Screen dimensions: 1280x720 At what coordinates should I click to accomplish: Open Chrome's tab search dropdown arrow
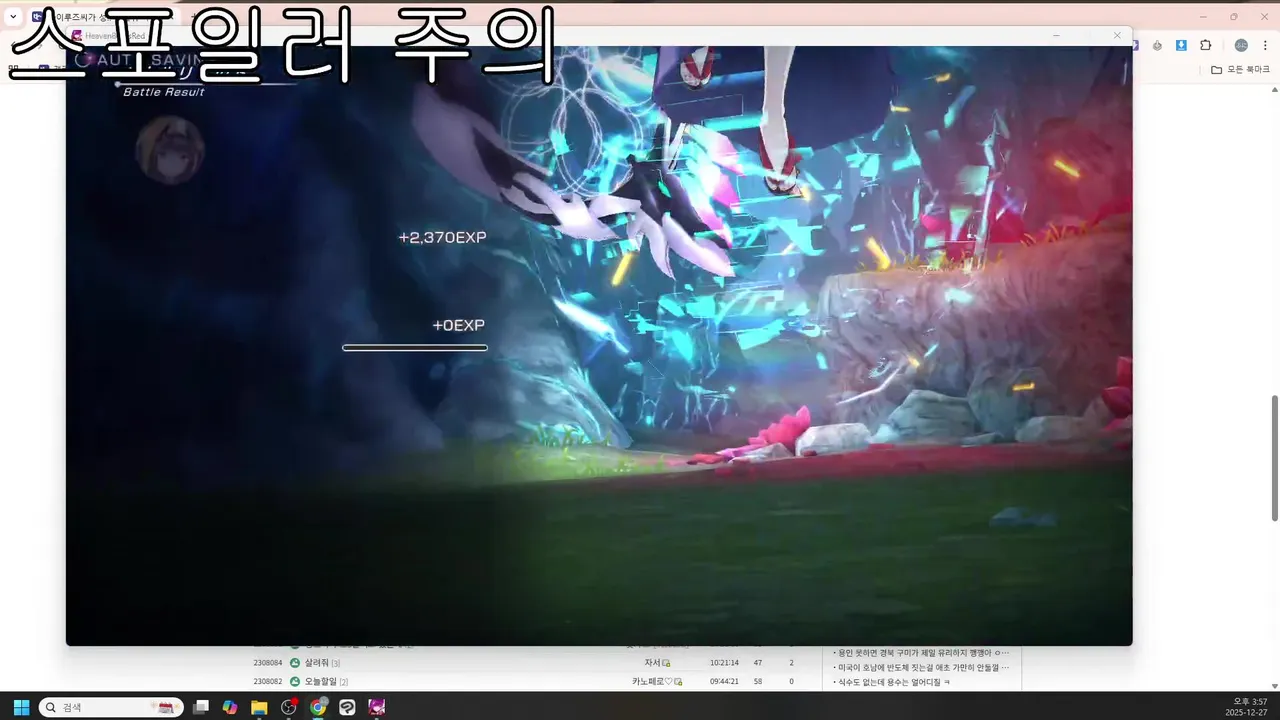click(13, 16)
